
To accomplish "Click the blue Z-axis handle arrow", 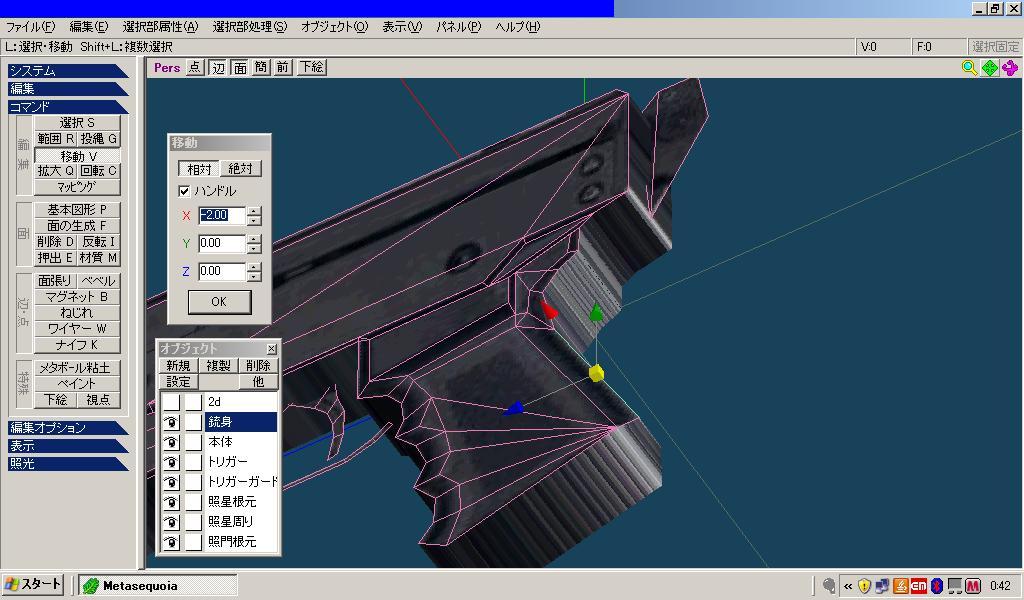I will (x=514, y=407).
